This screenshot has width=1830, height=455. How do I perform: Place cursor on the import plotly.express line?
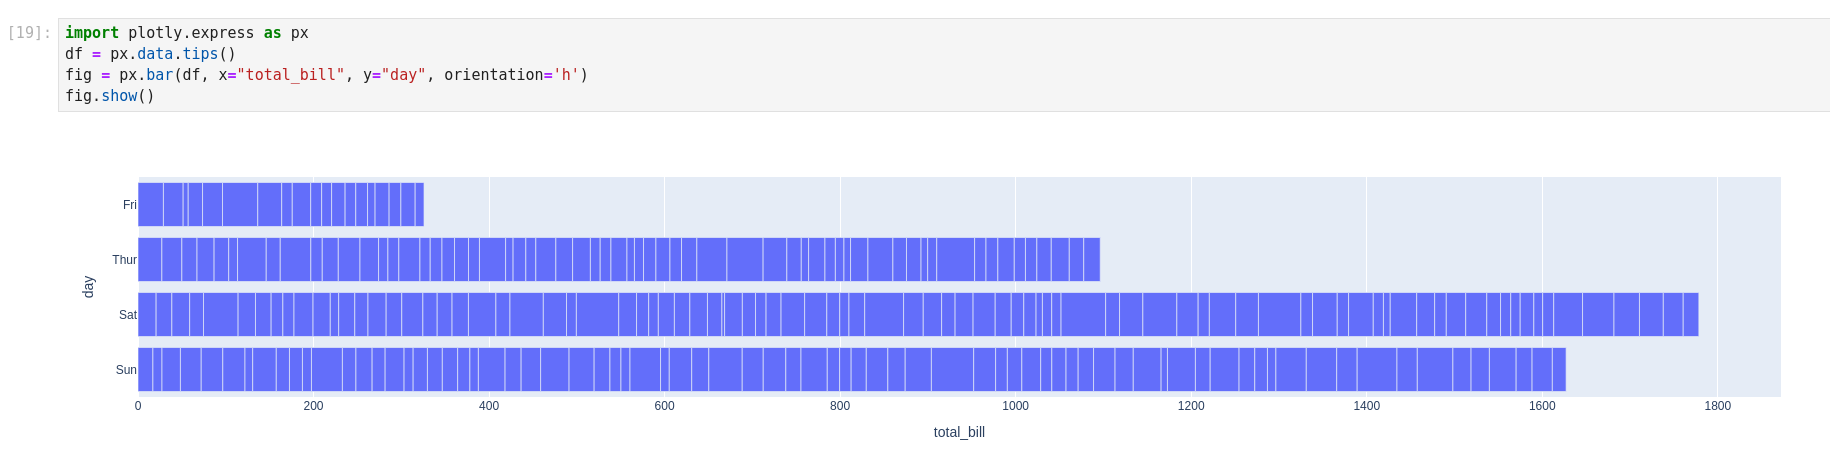pyautogui.click(x=187, y=33)
